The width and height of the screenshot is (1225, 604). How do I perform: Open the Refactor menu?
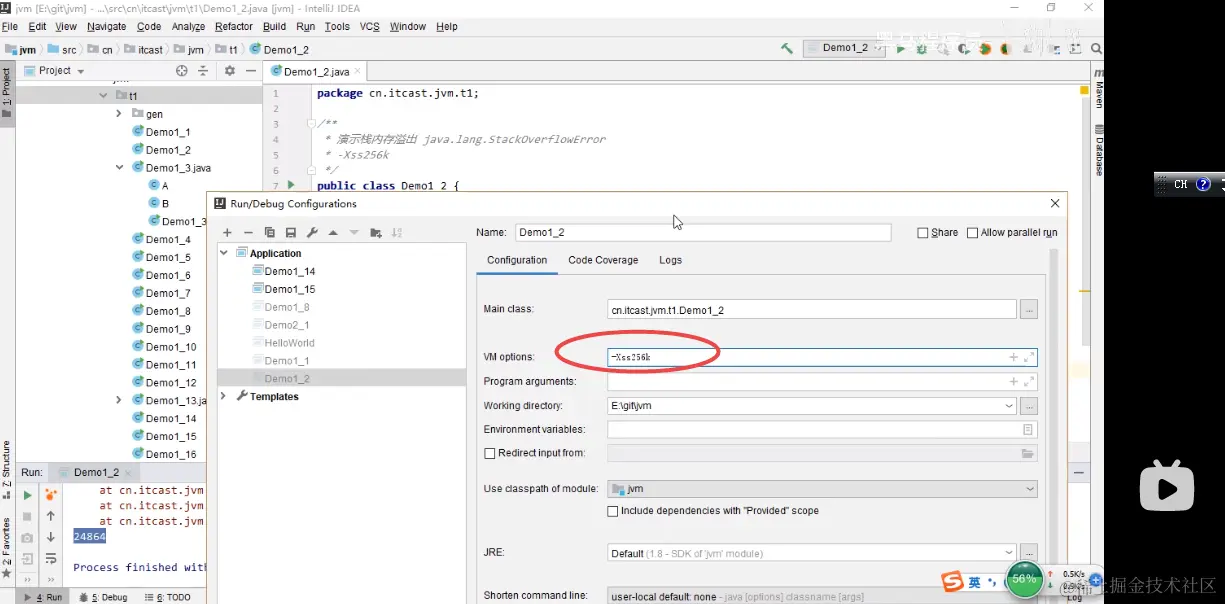click(x=234, y=27)
